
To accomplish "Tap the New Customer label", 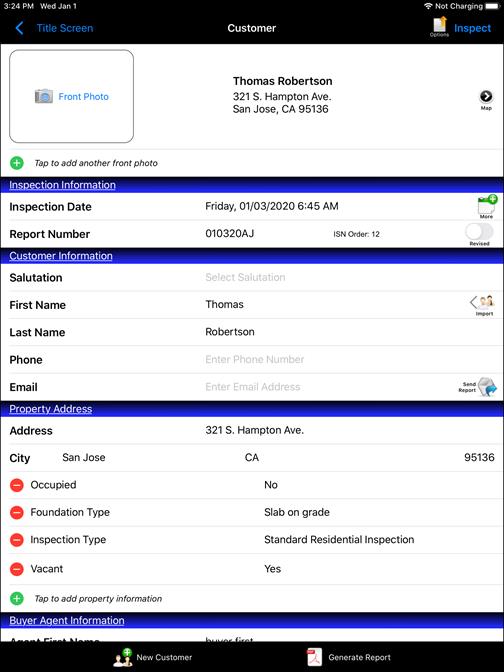I will click(164, 657).
